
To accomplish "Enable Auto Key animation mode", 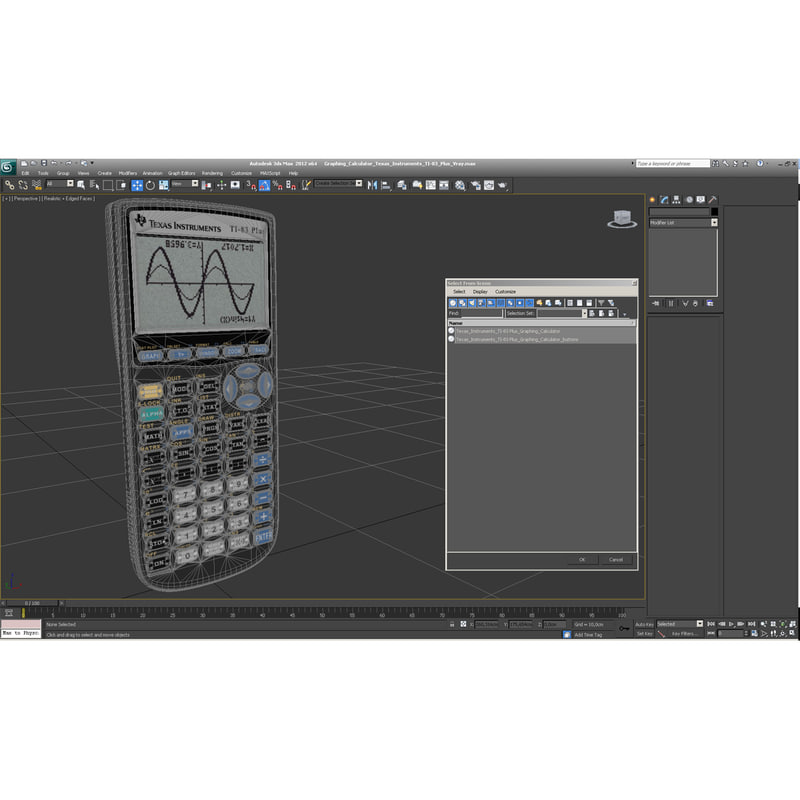I will (x=645, y=624).
